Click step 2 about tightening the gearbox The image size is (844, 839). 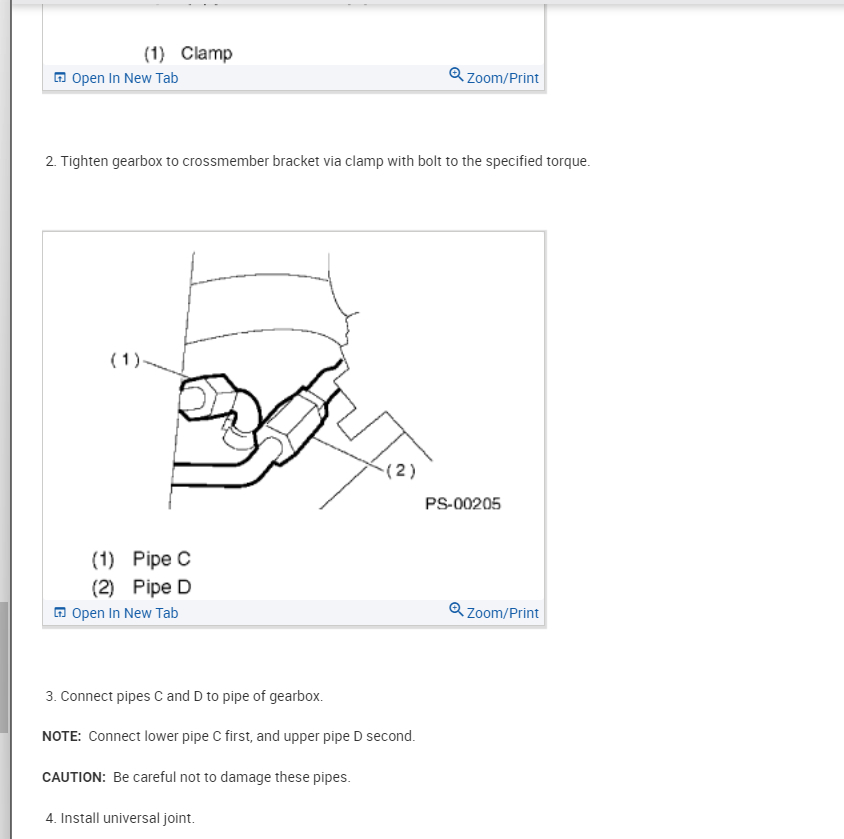point(318,161)
